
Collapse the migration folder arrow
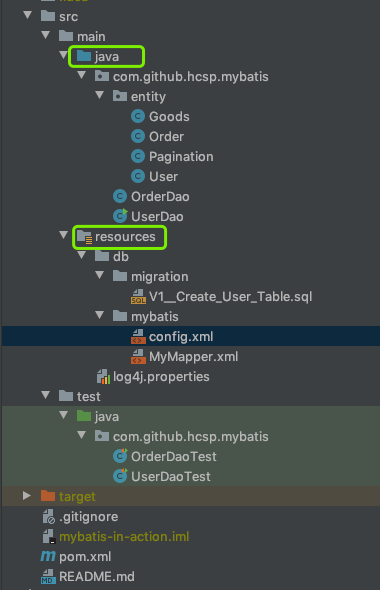(100, 275)
